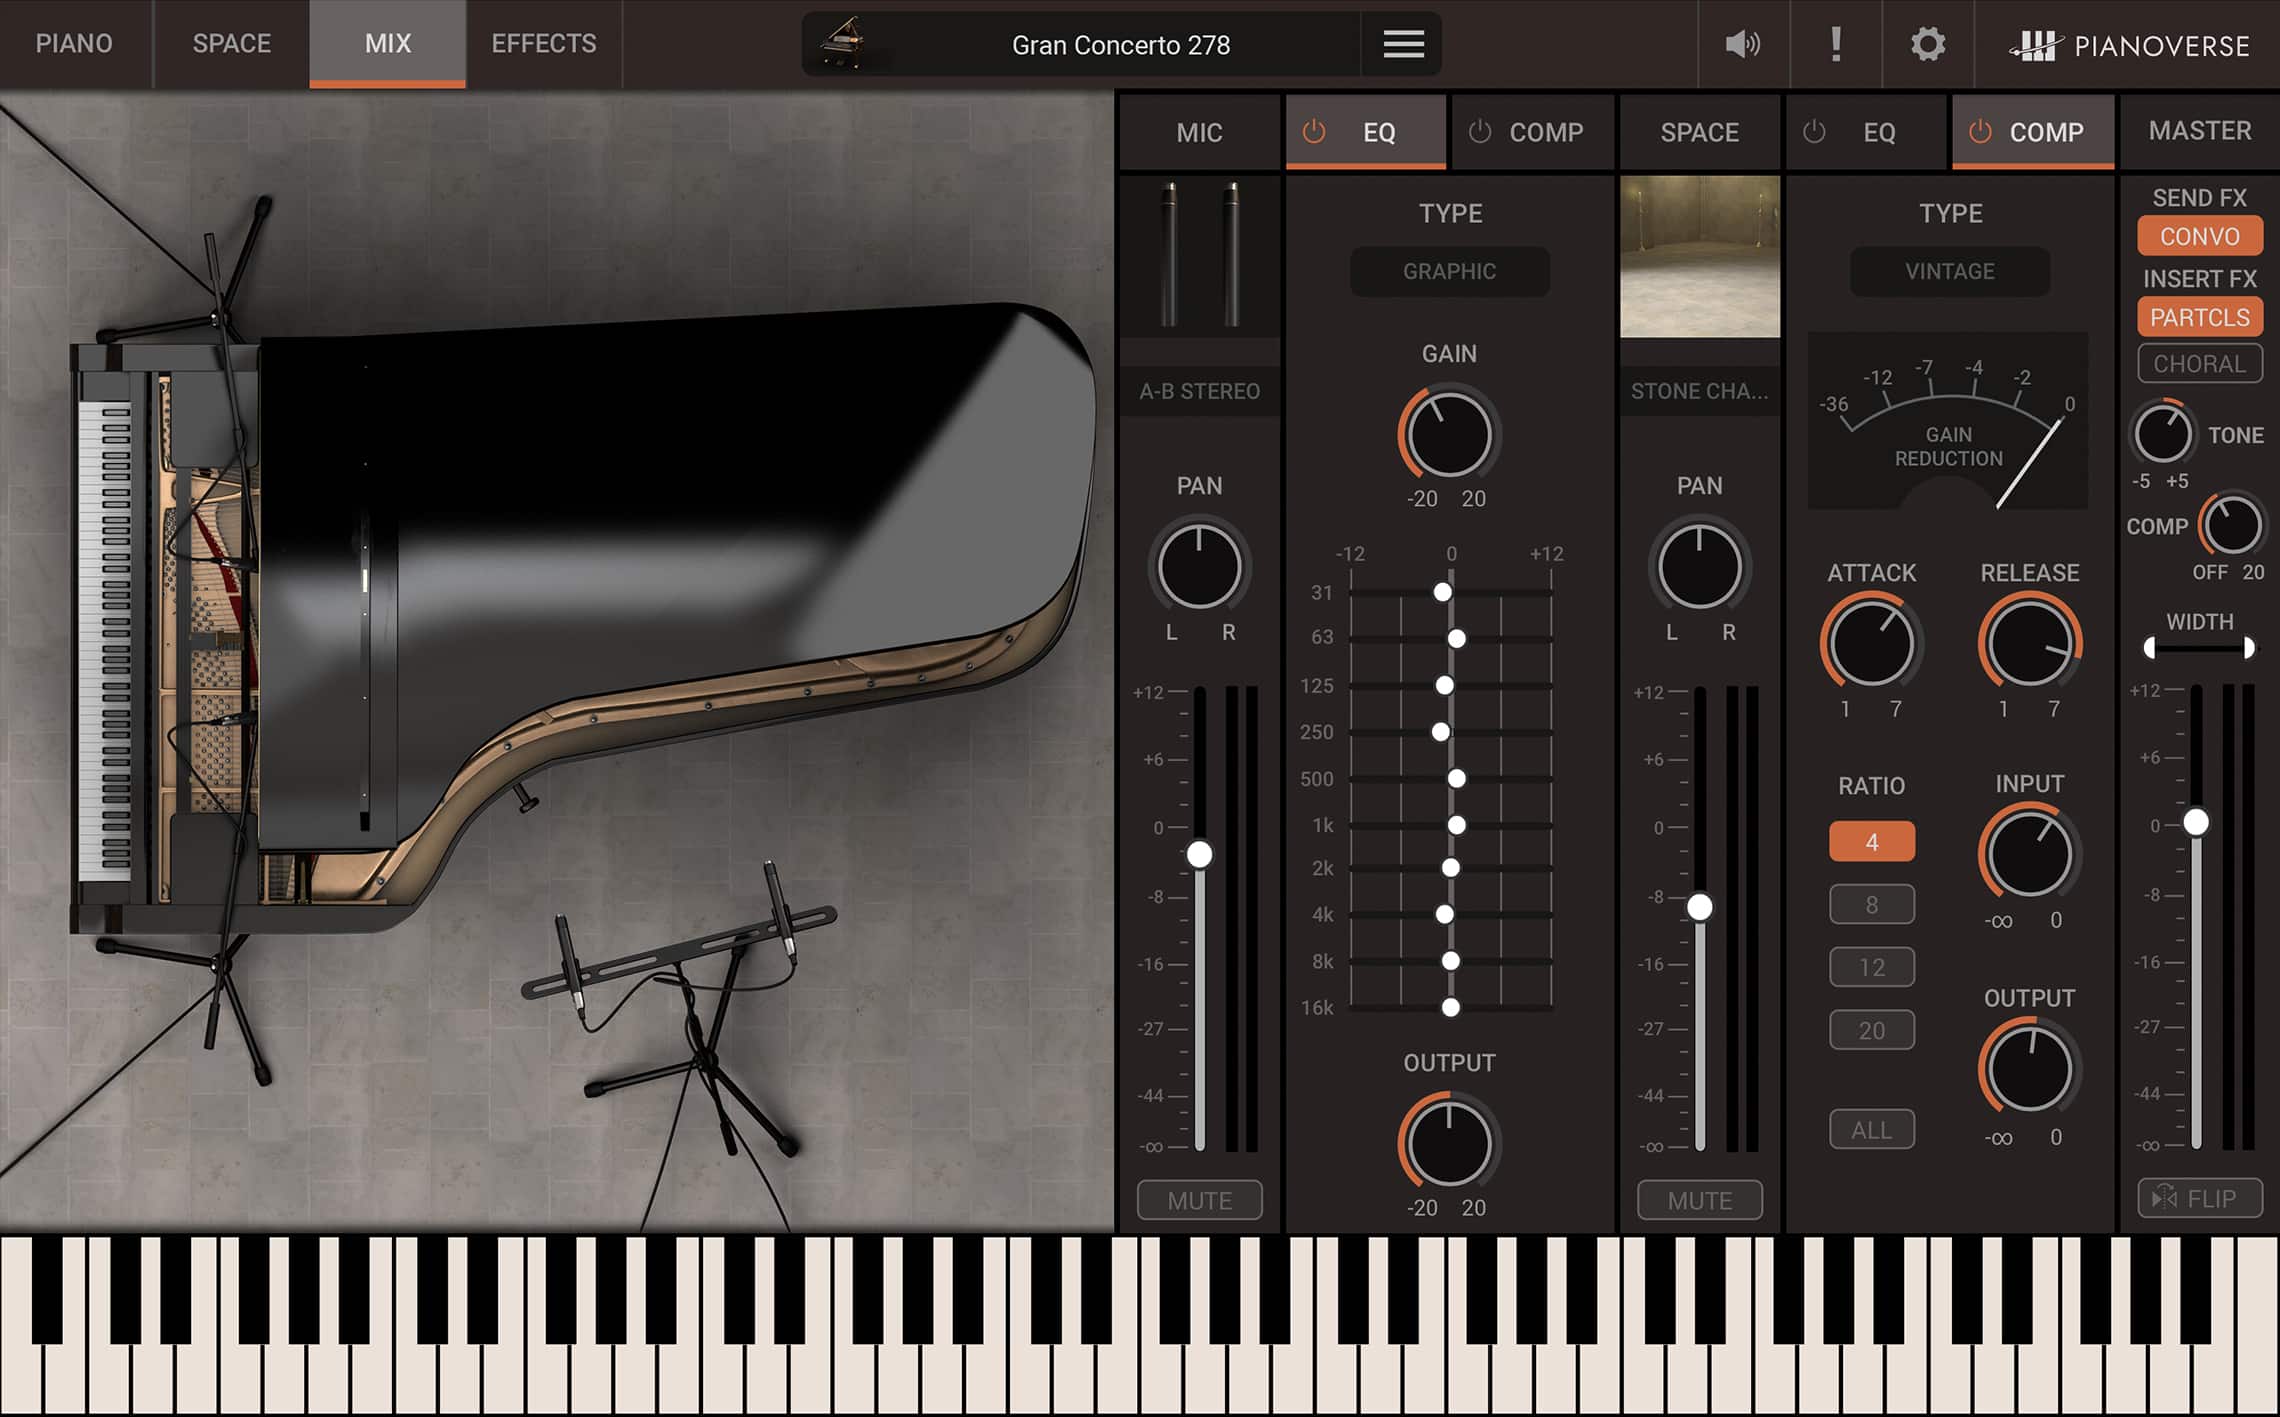Screen dimensions: 2280x1417
Task: Open the preset hamburger menu
Action: click(1402, 44)
